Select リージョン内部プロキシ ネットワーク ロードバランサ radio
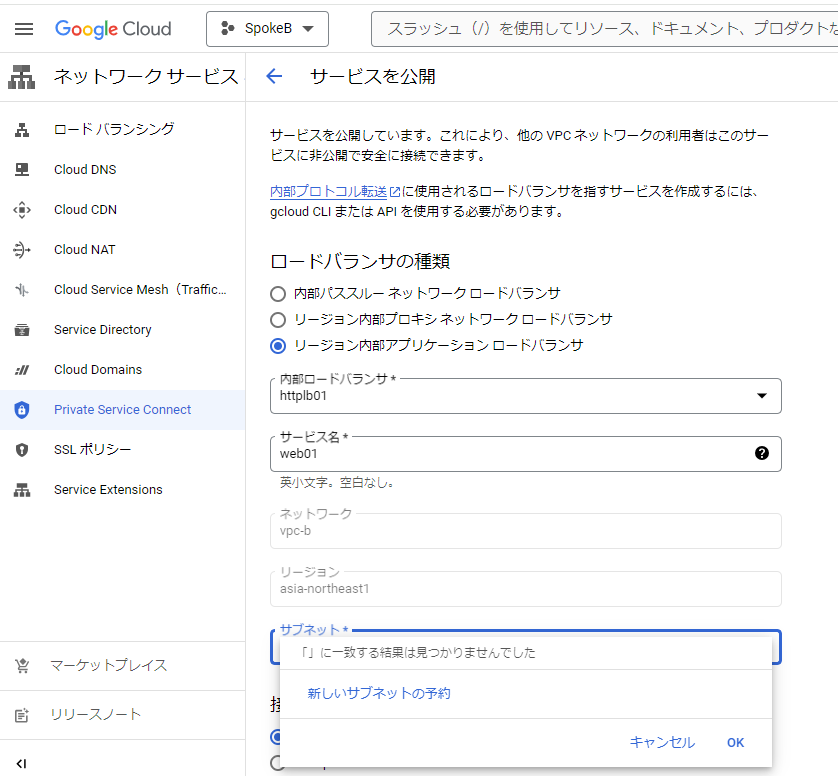 pos(278,320)
